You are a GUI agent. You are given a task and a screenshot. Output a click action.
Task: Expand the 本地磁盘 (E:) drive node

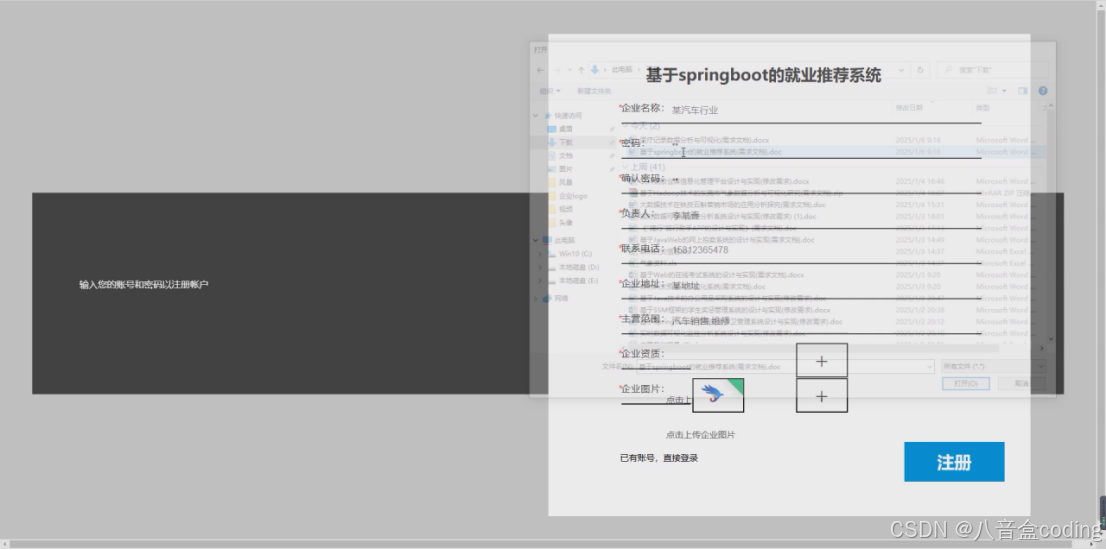click(x=541, y=281)
